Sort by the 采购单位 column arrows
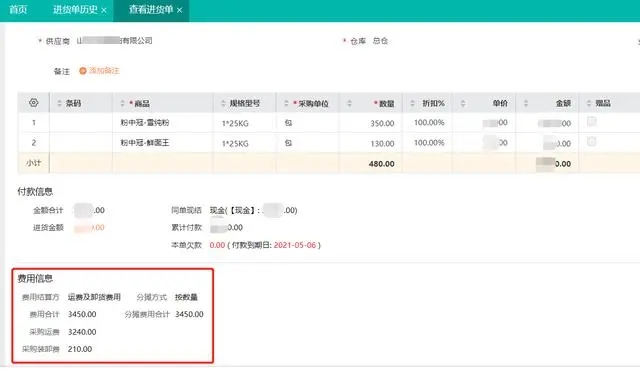The width and height of the screenshot is (640, 371). (x=286, y=103)
